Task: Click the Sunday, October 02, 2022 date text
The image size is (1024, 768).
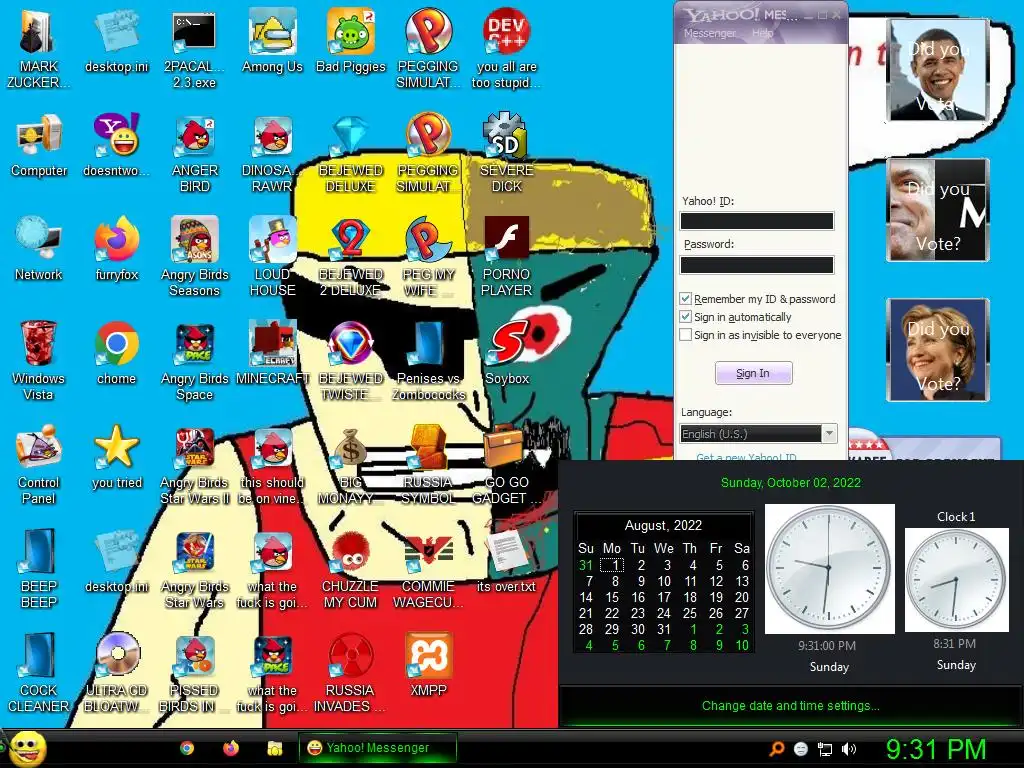Action: [790, 483]
